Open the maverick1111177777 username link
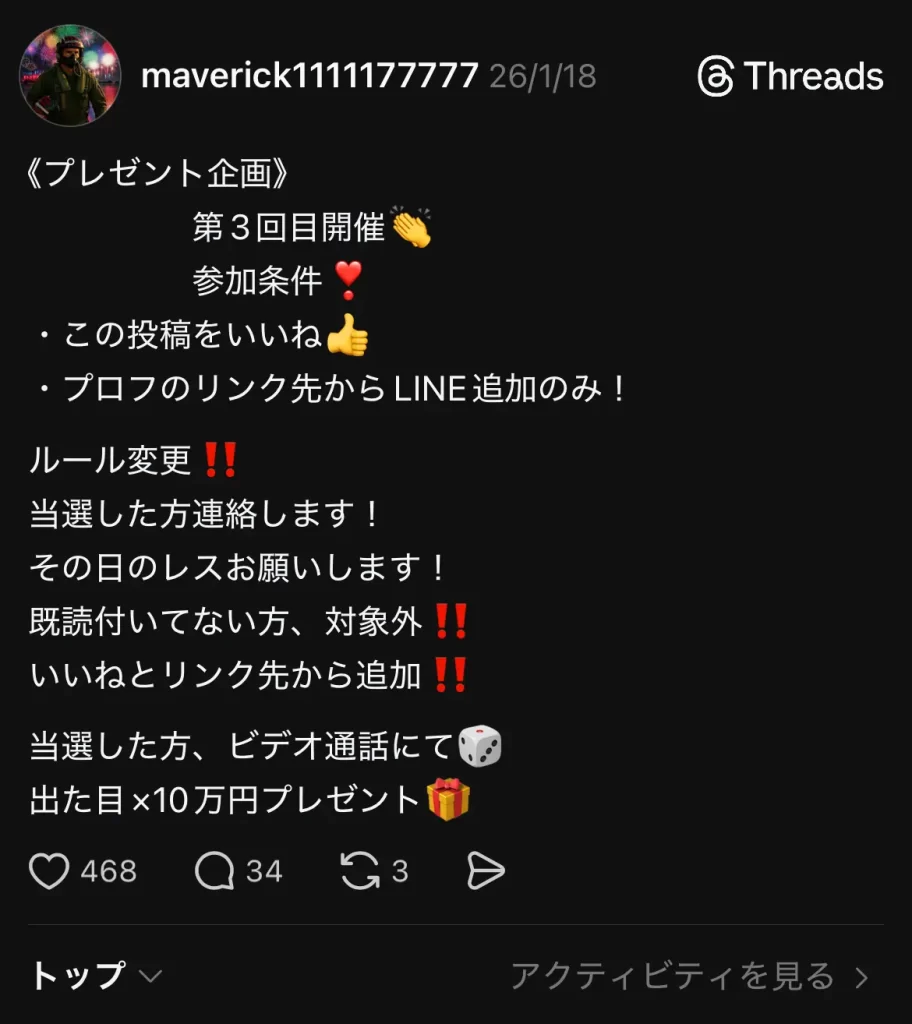The image size is (912, 1024). 310,75
